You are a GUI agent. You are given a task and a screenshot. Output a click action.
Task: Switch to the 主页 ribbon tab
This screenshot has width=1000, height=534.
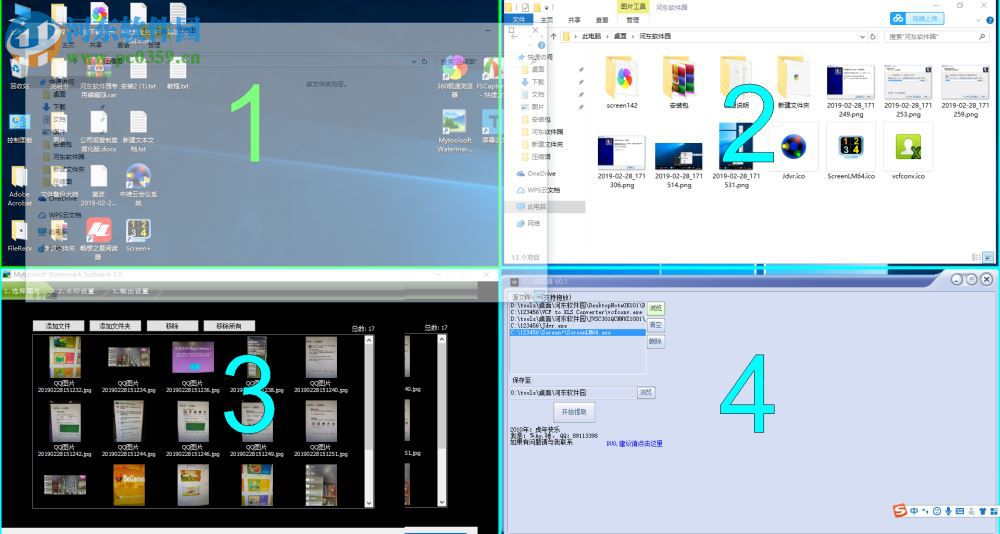click(547, 20)
